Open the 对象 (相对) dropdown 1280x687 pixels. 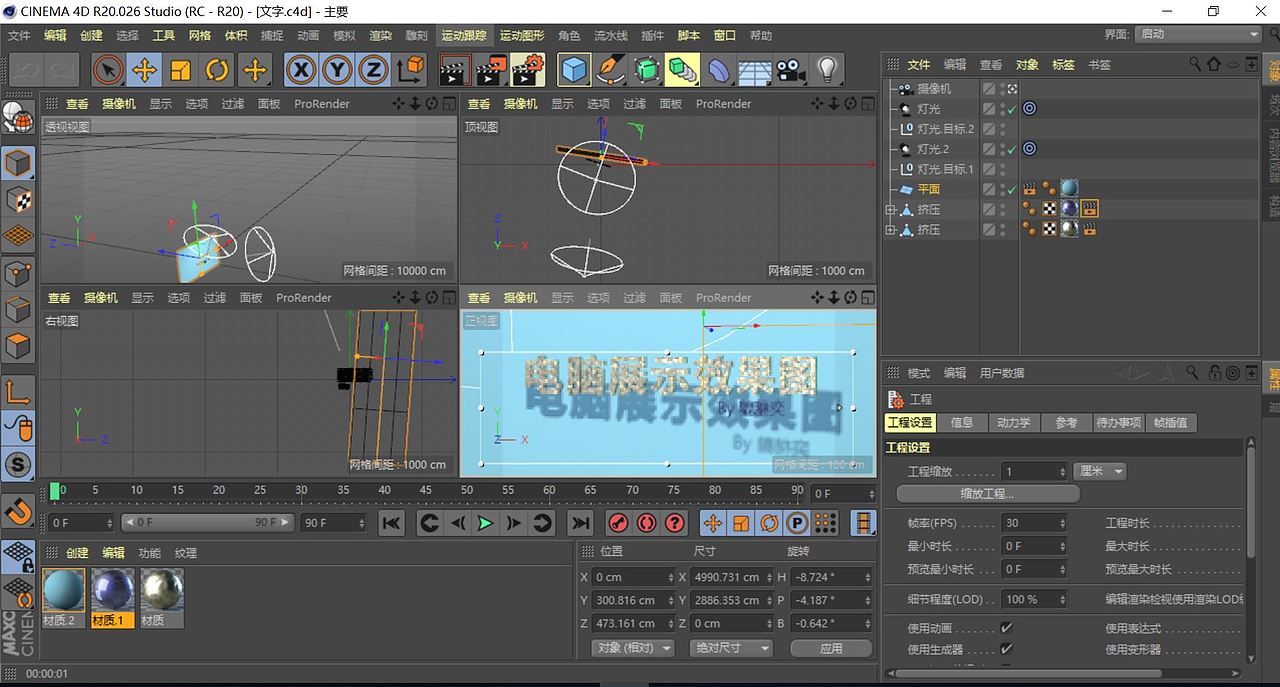[632, 648]
